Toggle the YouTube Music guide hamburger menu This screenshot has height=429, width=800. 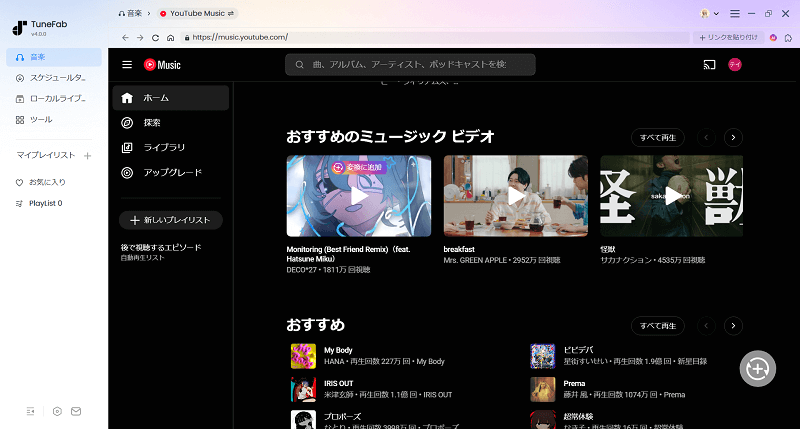click(127, 64)
